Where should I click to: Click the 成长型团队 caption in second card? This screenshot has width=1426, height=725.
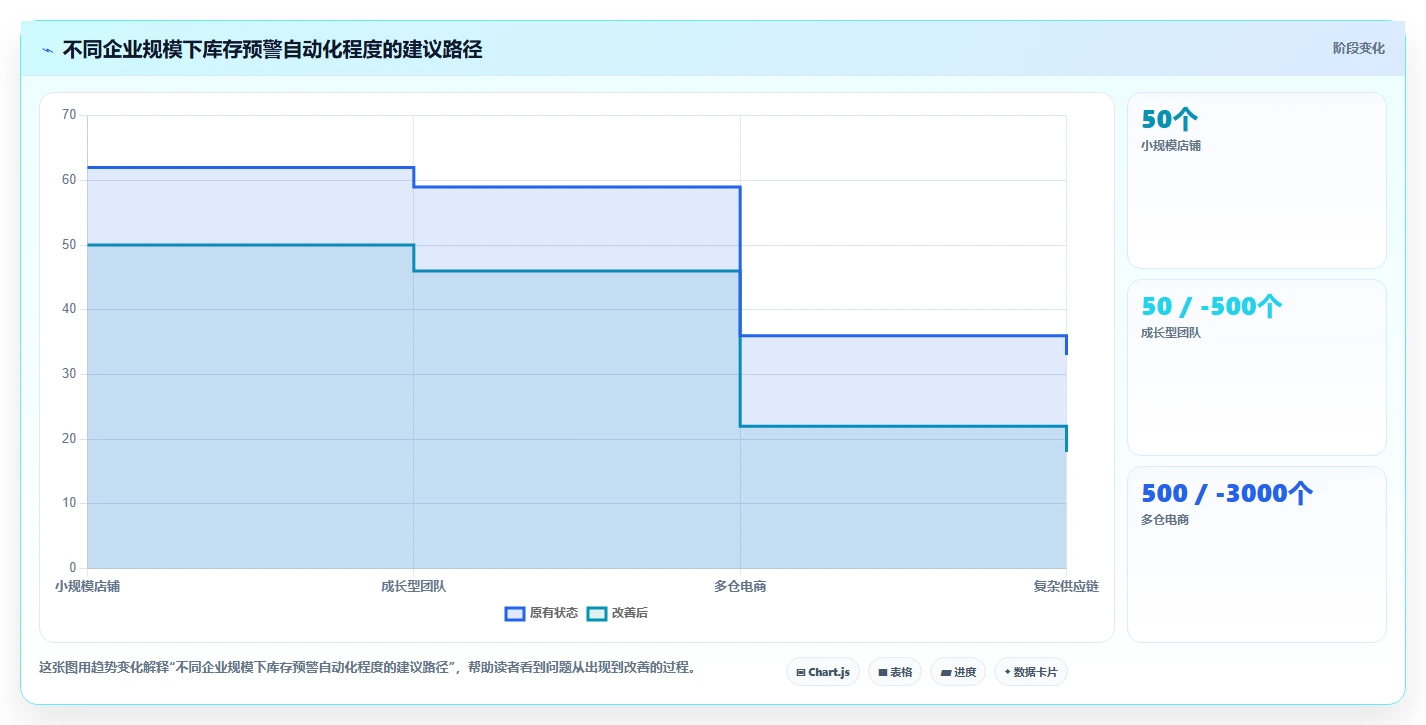coord(1171,333)
